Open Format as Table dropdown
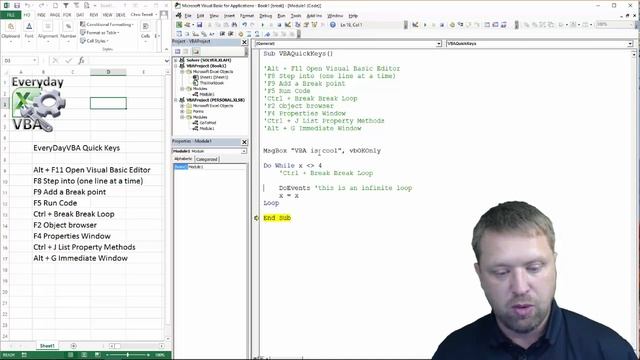Screen dimensions: 640x360 (100, 33)
